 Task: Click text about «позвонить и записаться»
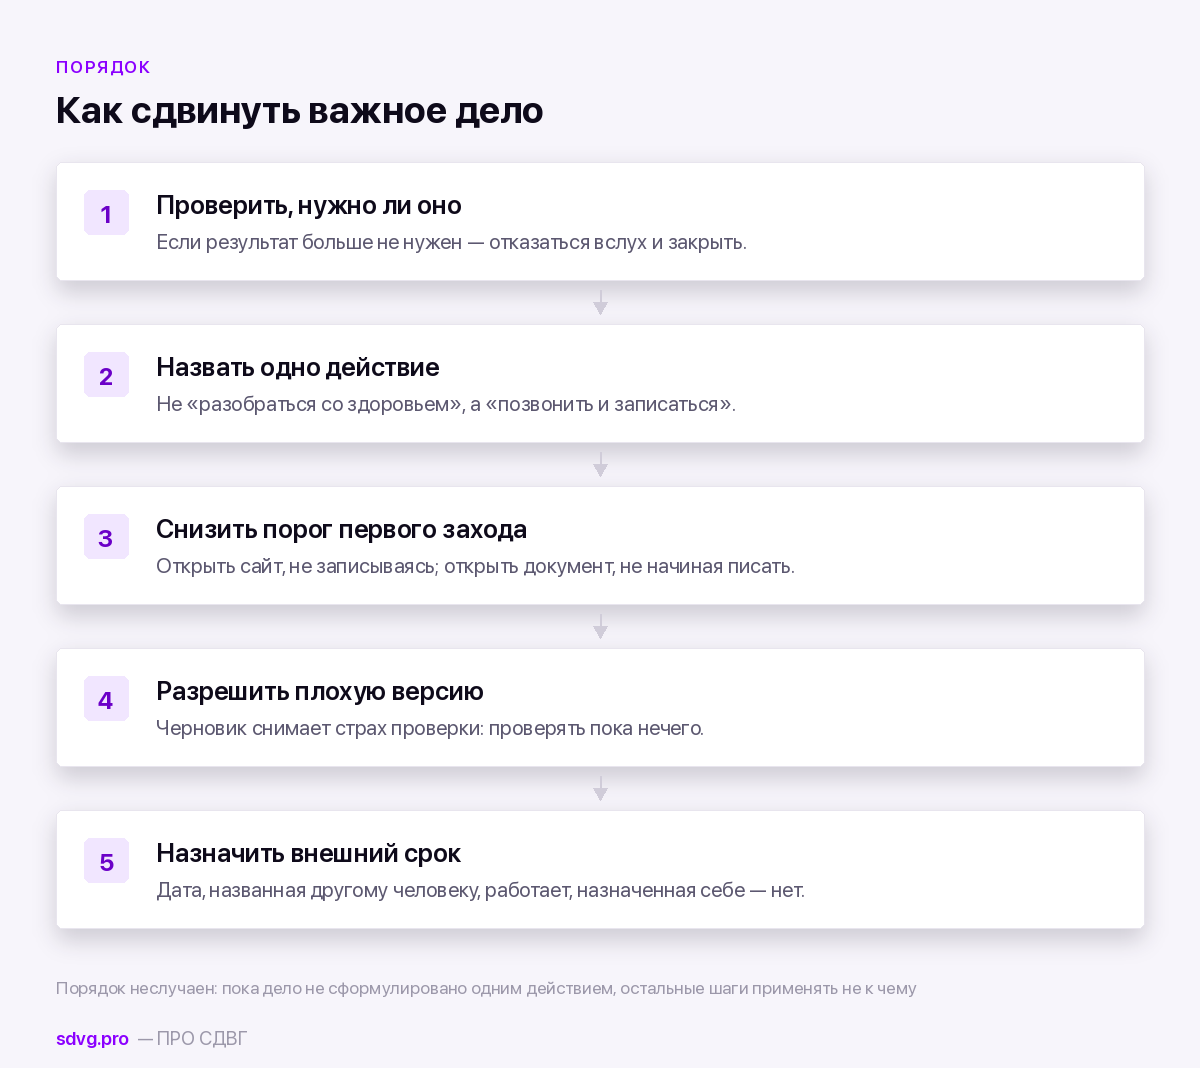(x=609, y=404)
